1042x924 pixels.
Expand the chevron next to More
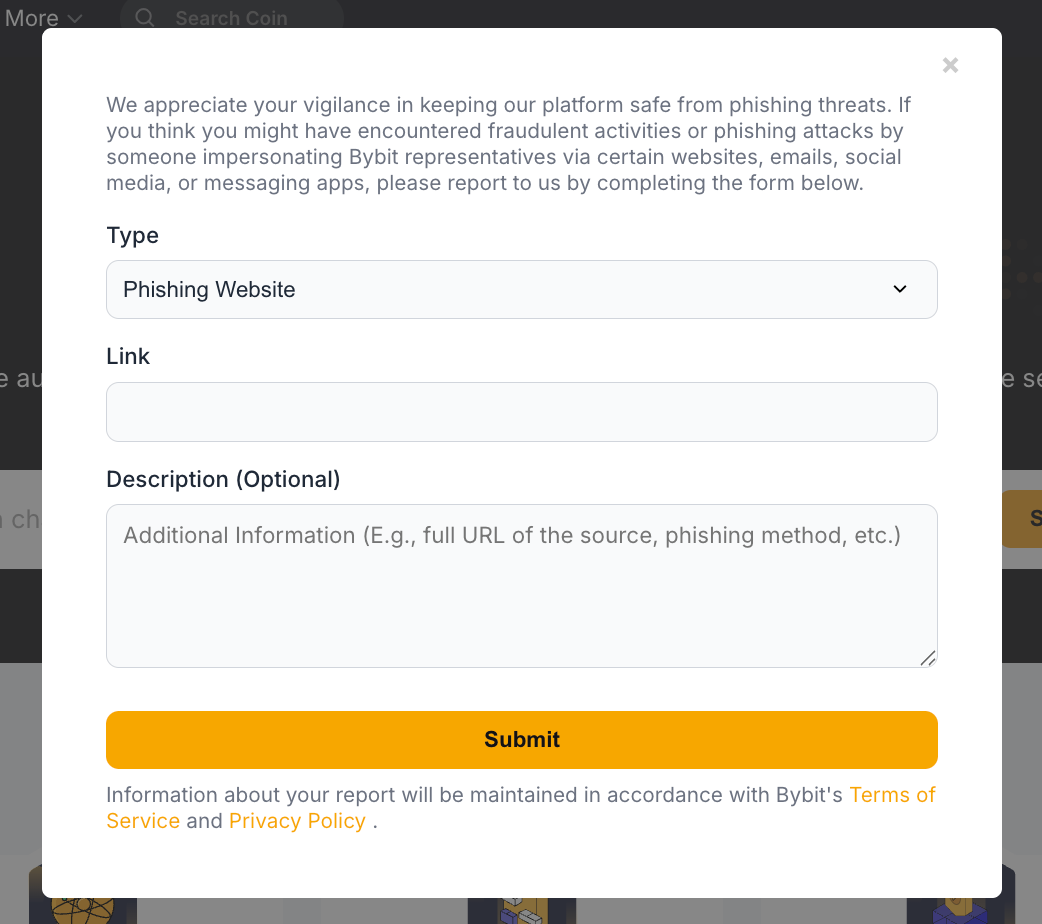point(75,18)
